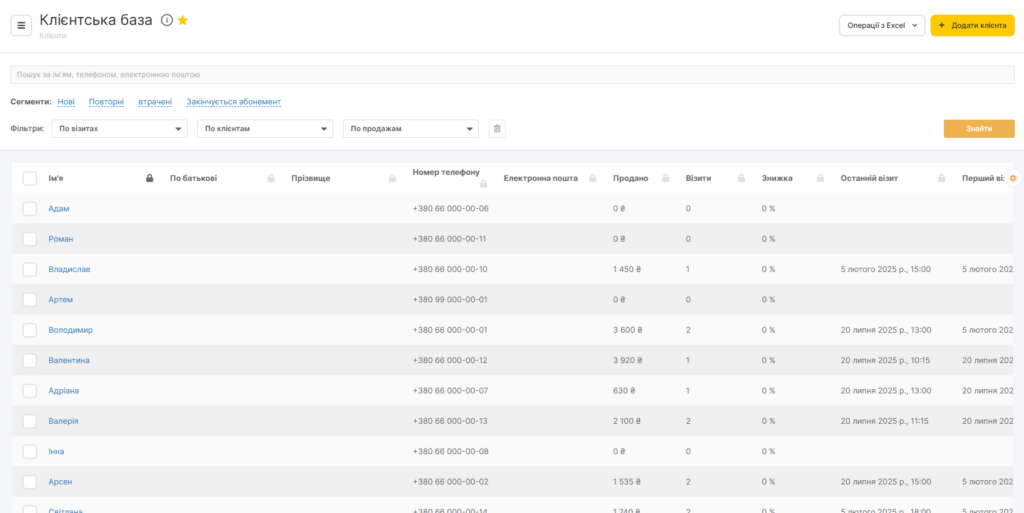Click the lock icon in Ім'я column

click(x=149, y=178)
